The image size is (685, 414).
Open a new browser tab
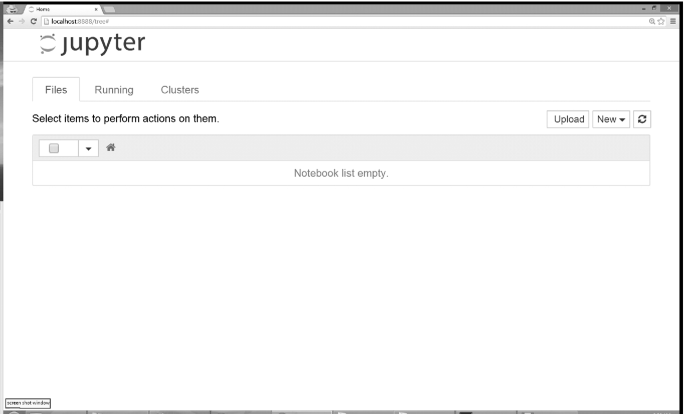coord(109,9)
